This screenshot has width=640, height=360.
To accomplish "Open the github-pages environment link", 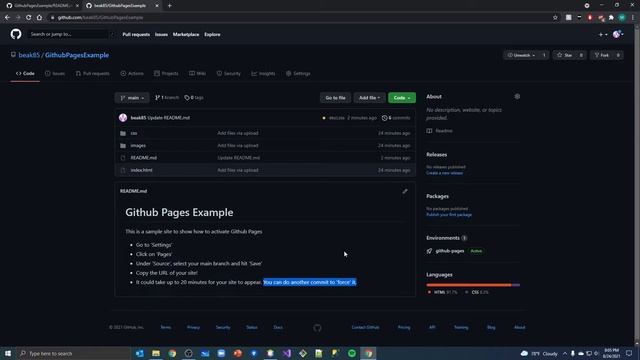I will click(450, 251).
